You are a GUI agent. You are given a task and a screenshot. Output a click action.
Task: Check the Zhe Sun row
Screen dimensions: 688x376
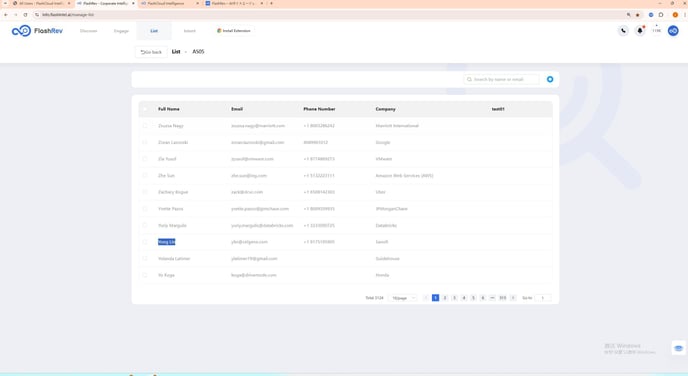145,175
